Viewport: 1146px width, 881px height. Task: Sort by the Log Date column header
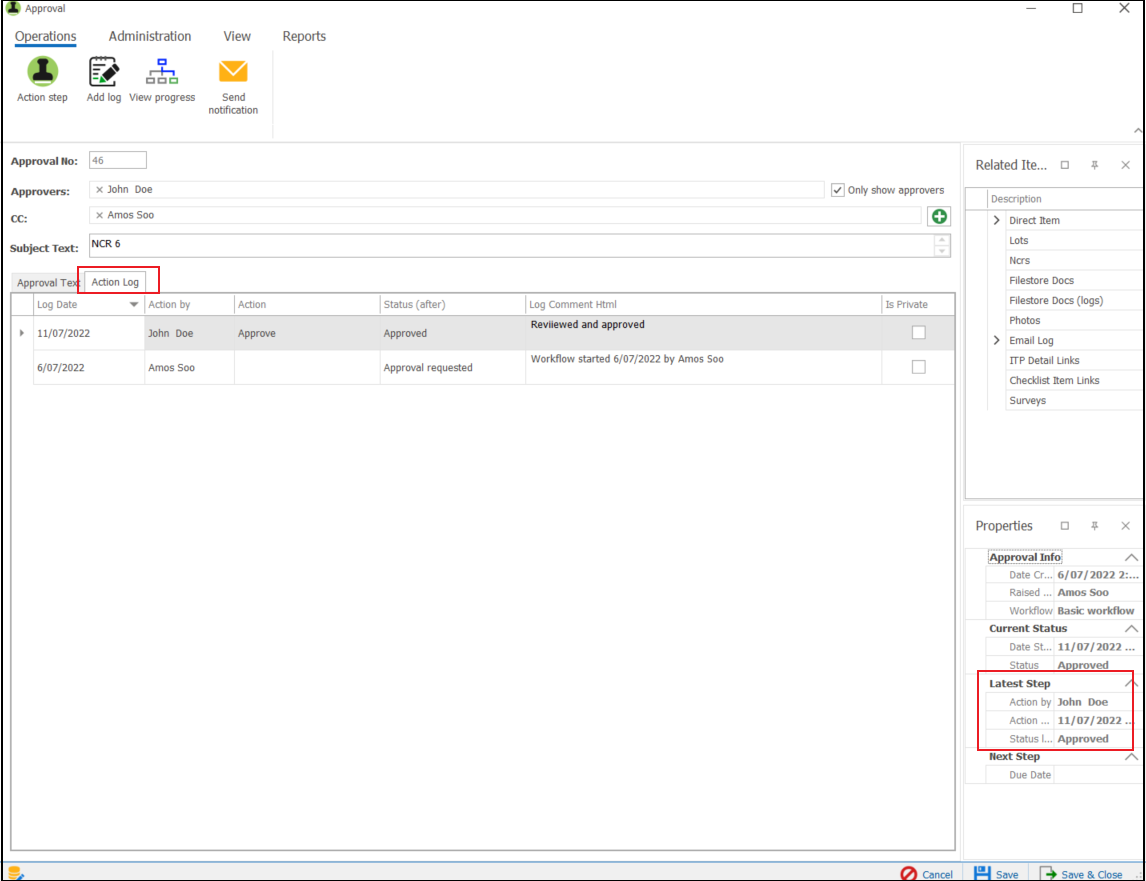pos(80,304)
